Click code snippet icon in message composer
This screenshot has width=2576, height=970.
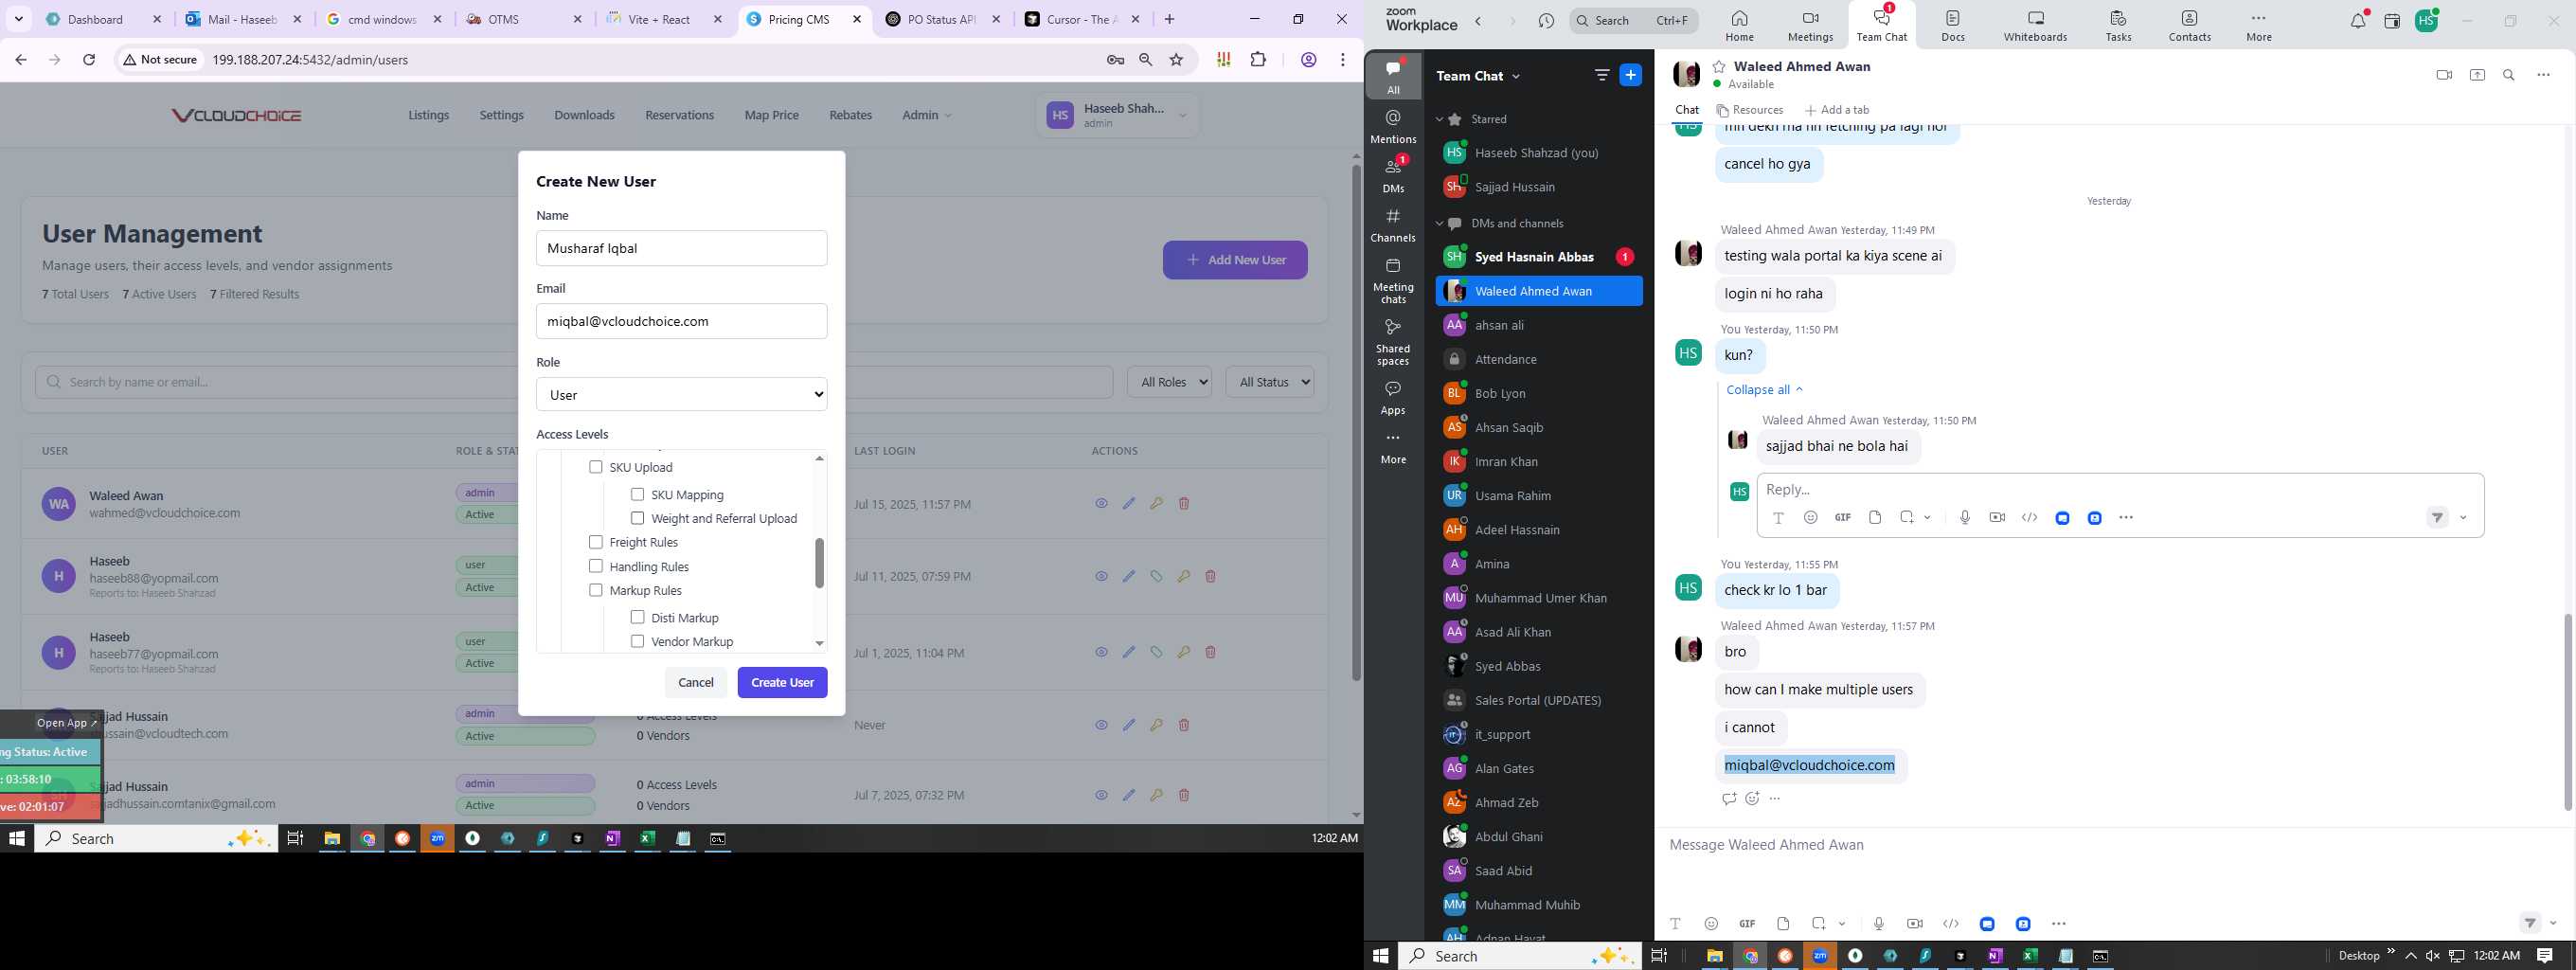tap(1950, 924)
